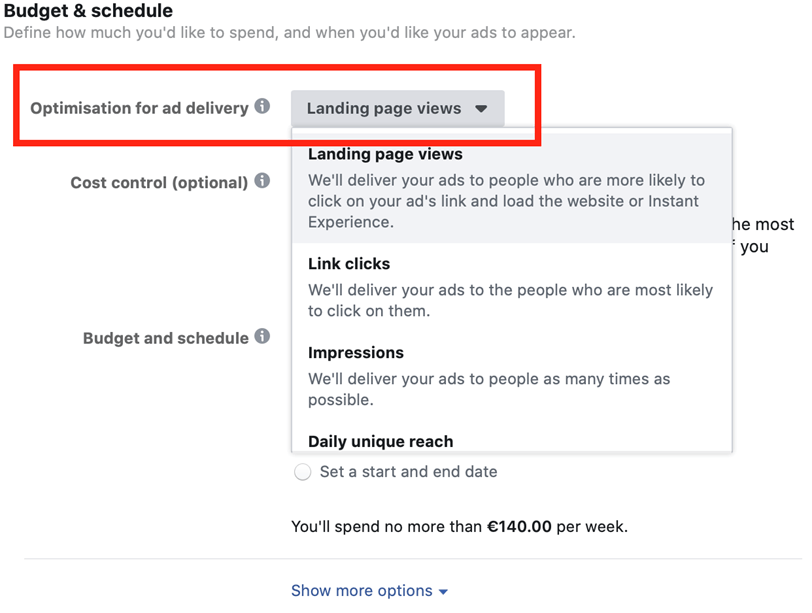Choose the Link clicks optimisation option
Image resolution: width=812 pixels, height=613 pixels.
[x=512, y=287]
